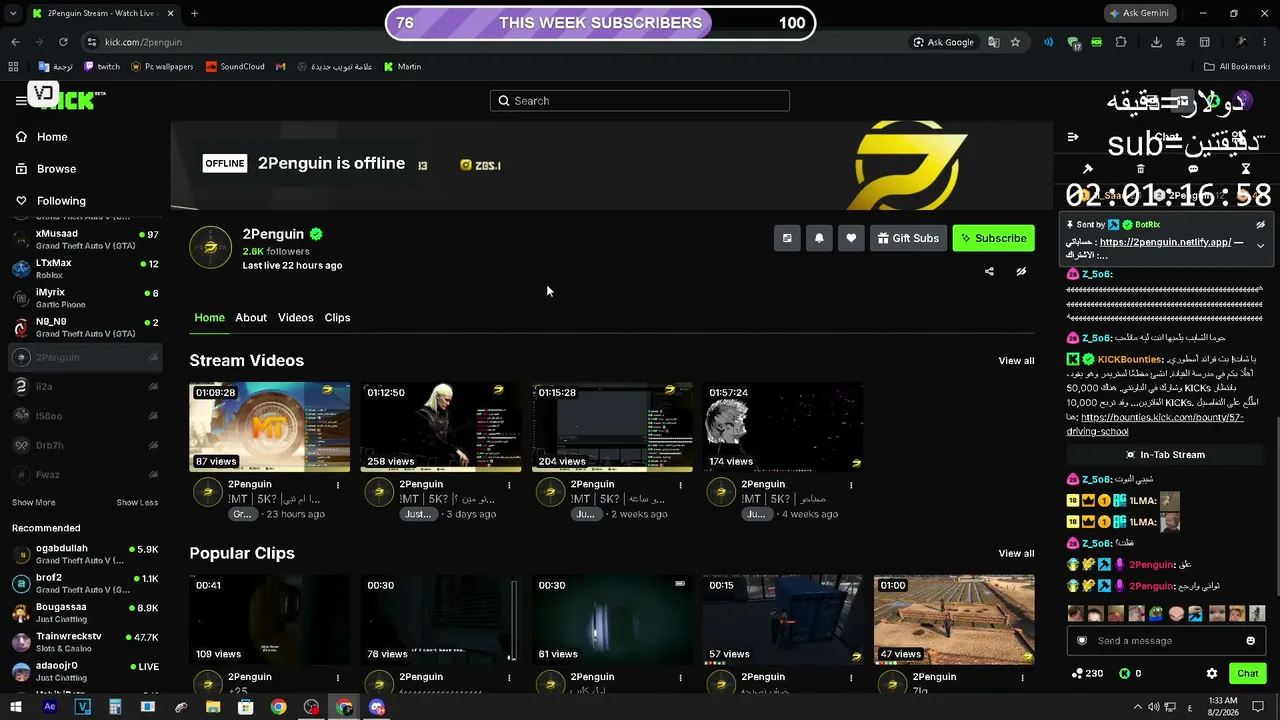
Task: Open options menu for the 3 days ago video
Action: pos(509,485)
